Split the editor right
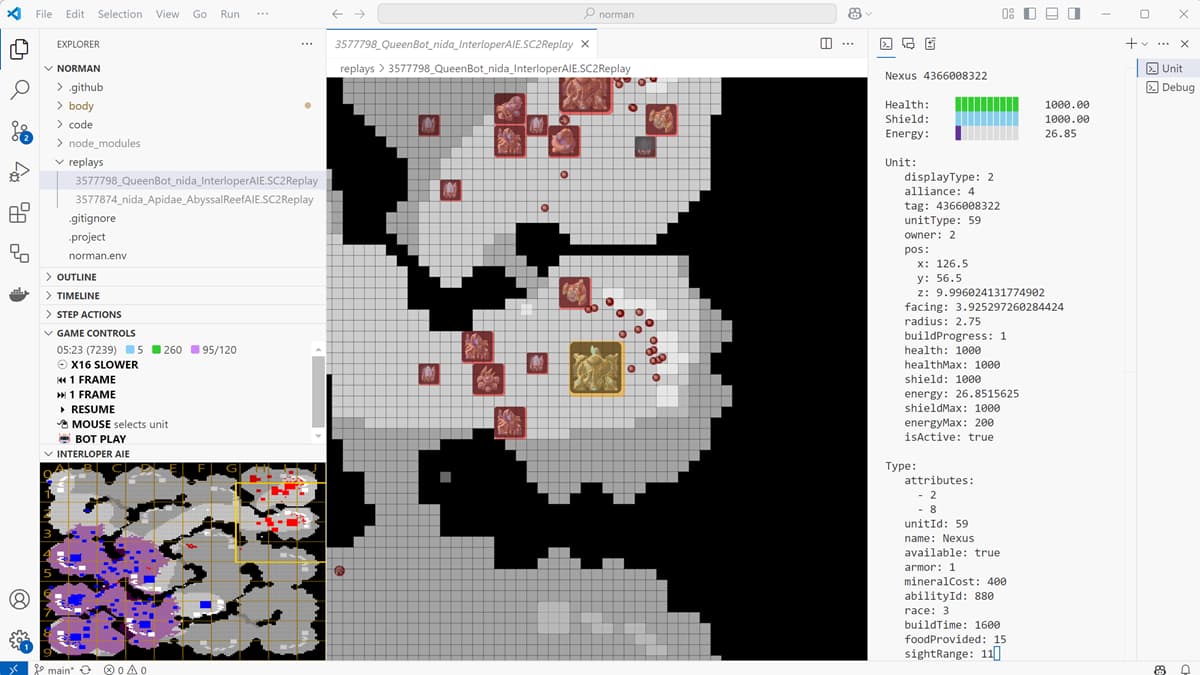Screen dimensions: 1200x675 826,44
